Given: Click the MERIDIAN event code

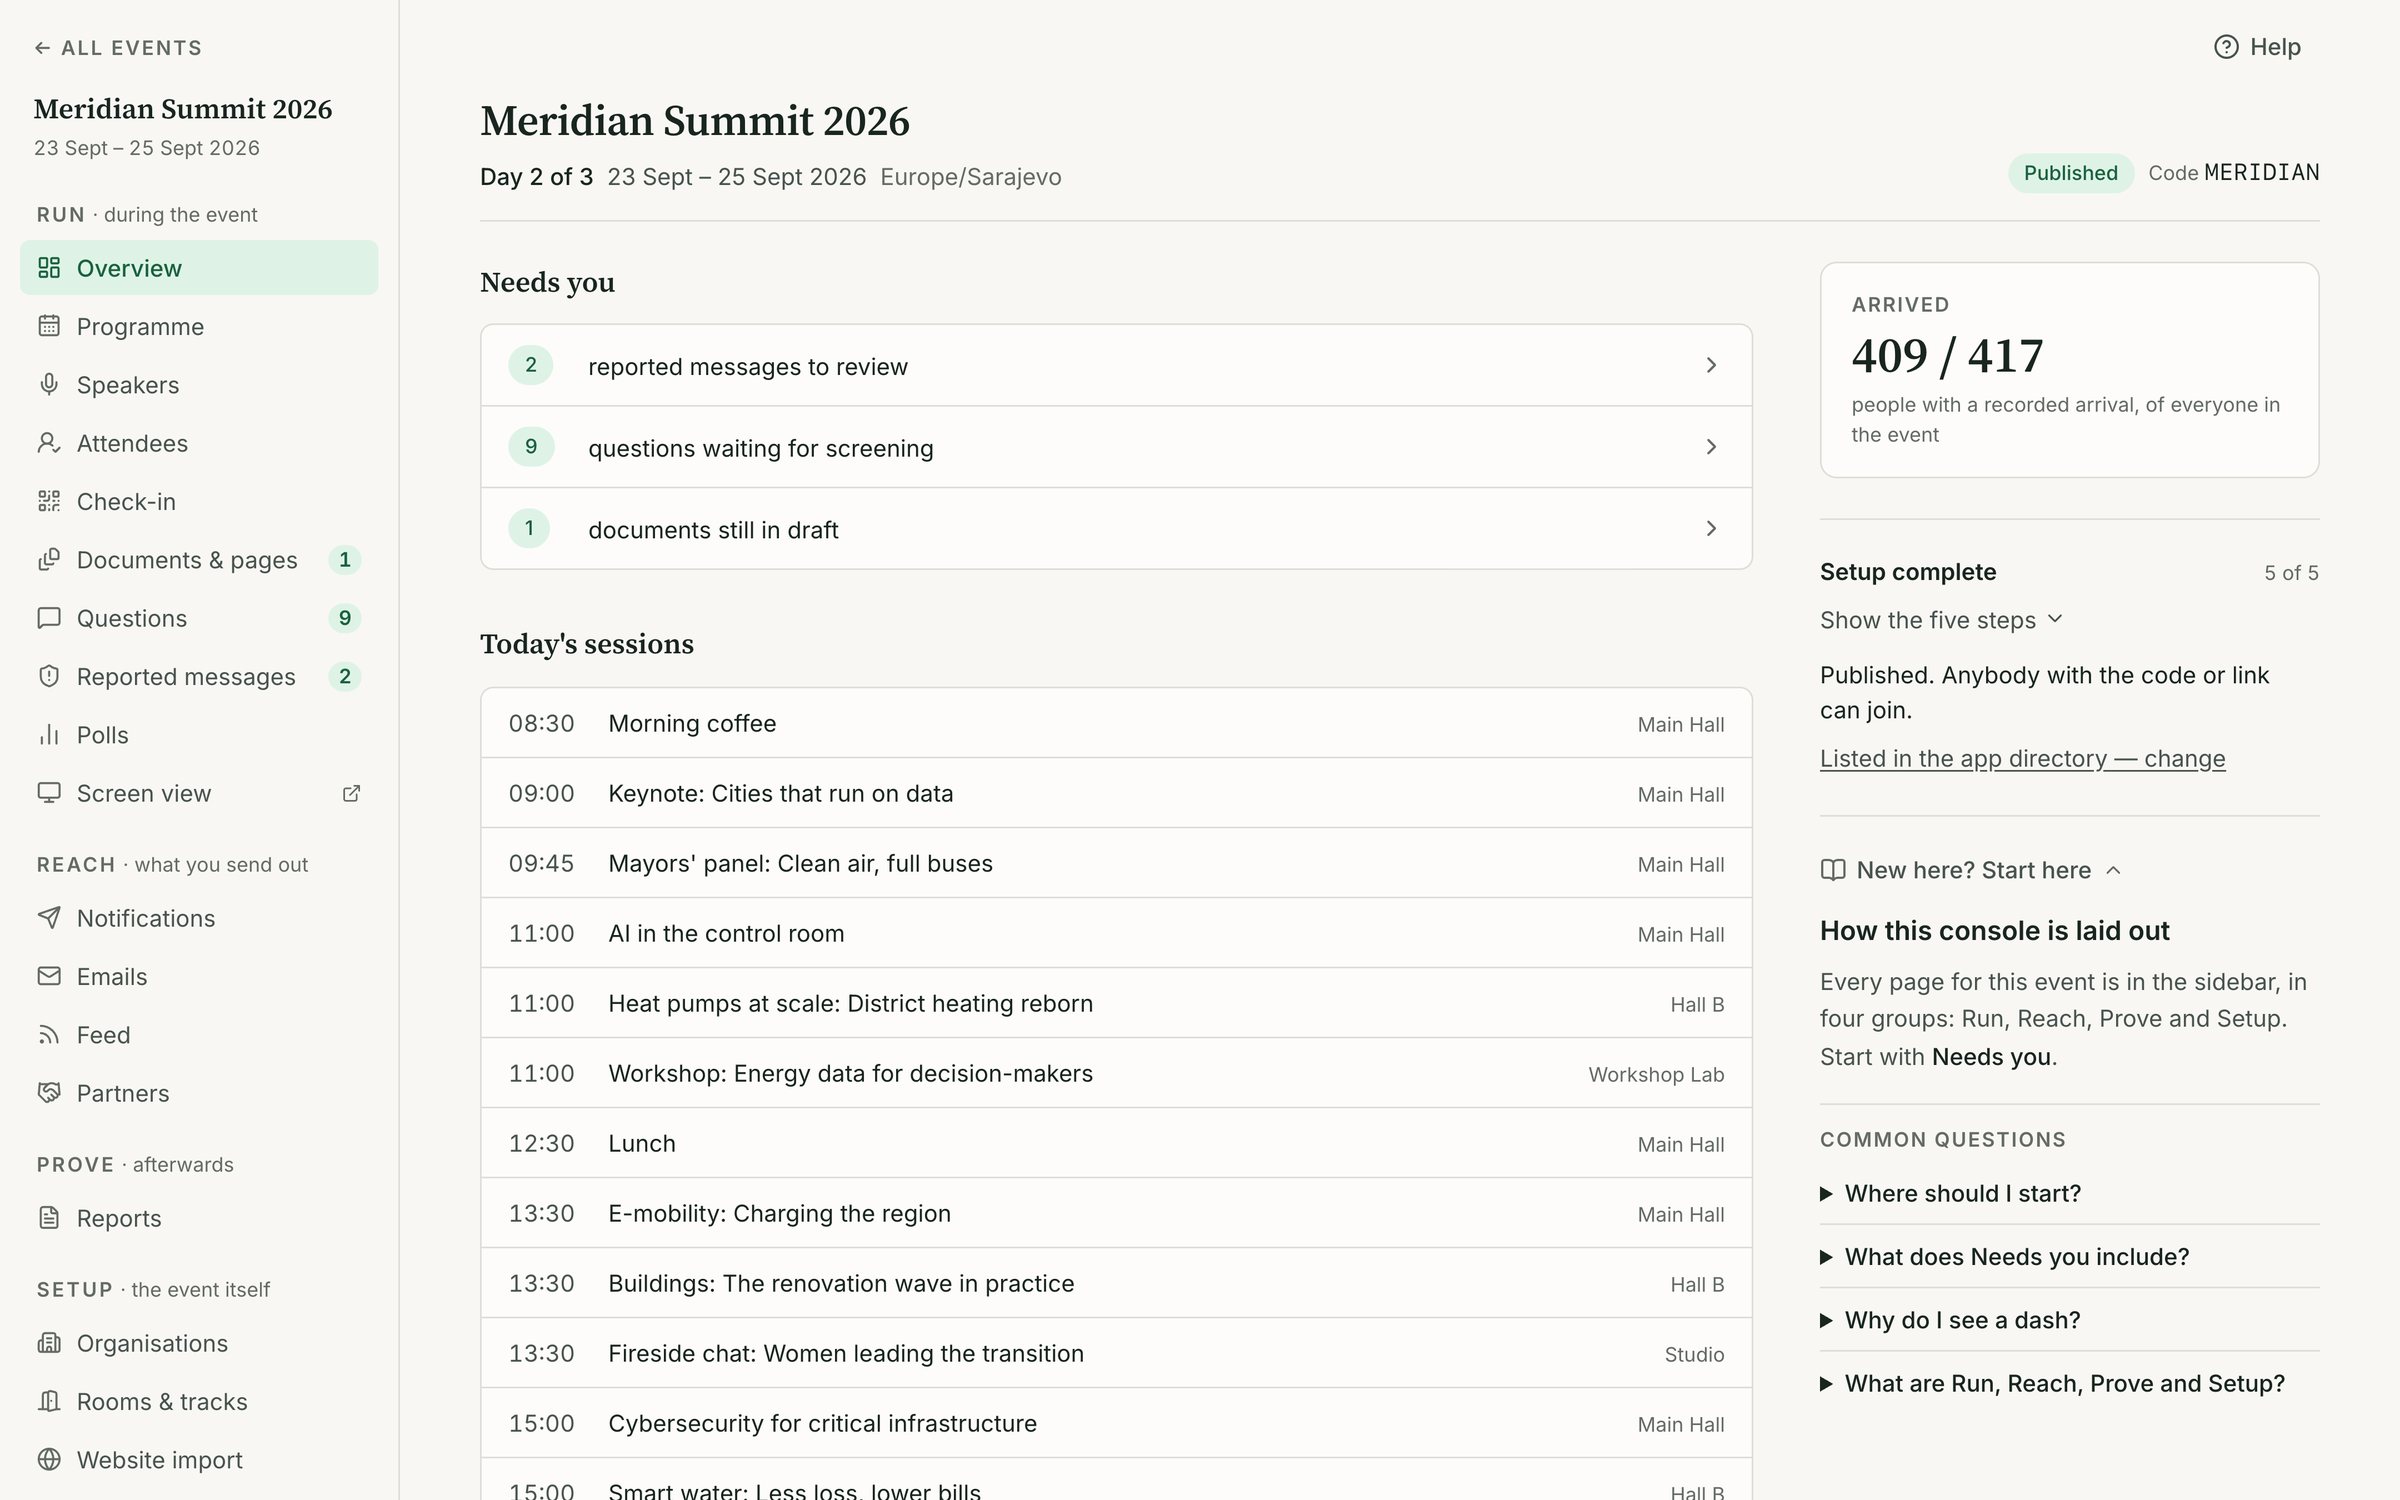Looking at the screenshot, I should coord(2261,172).
